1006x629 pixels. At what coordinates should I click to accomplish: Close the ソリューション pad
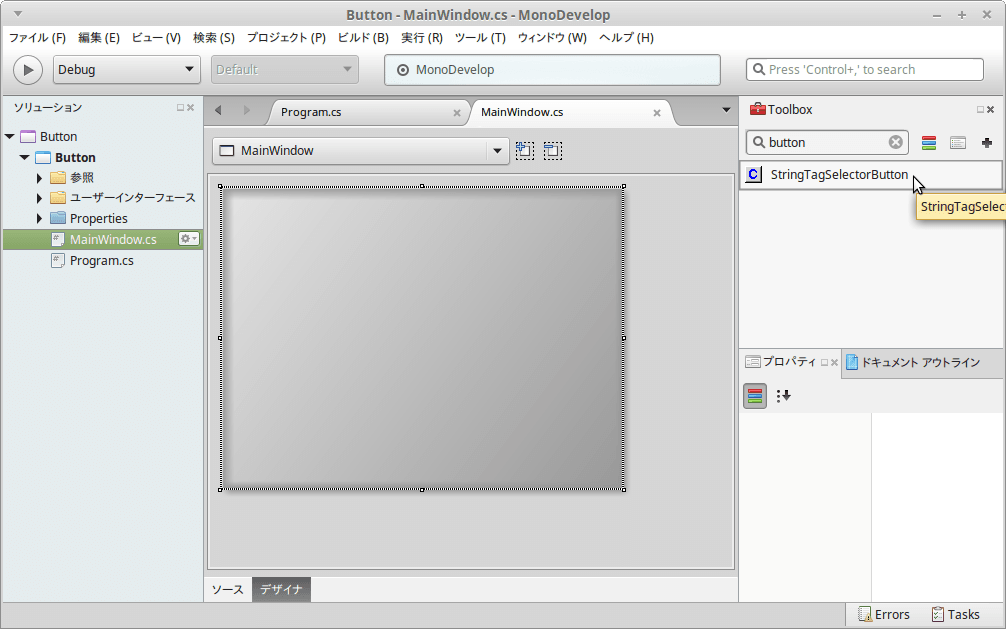point(191,108)
